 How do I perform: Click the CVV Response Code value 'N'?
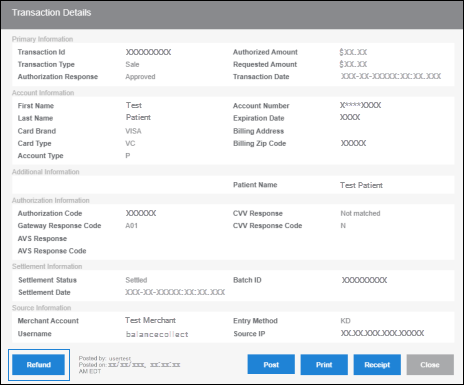tap(343, 226)
